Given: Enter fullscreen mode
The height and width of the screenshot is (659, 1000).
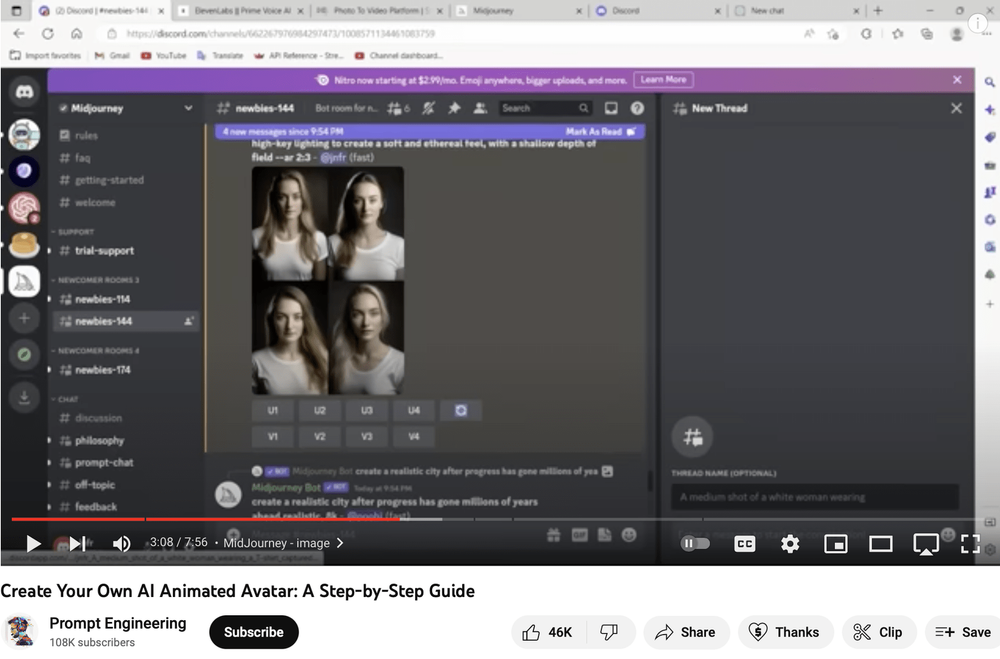Looking at the screenshot, I should 970,544.
